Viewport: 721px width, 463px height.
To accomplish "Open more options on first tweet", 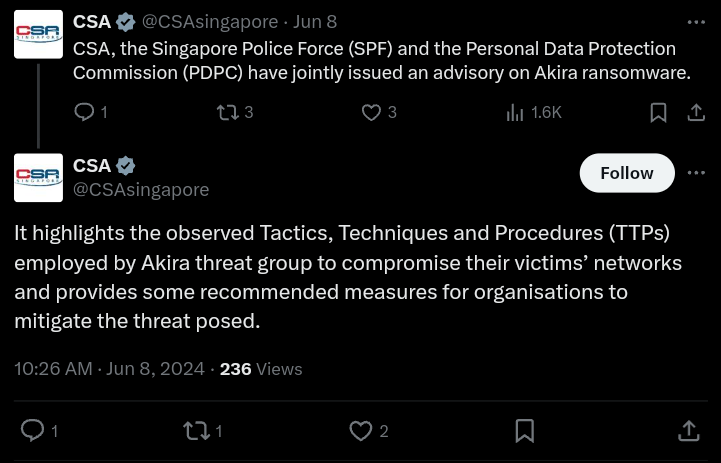I will [696, 22].
